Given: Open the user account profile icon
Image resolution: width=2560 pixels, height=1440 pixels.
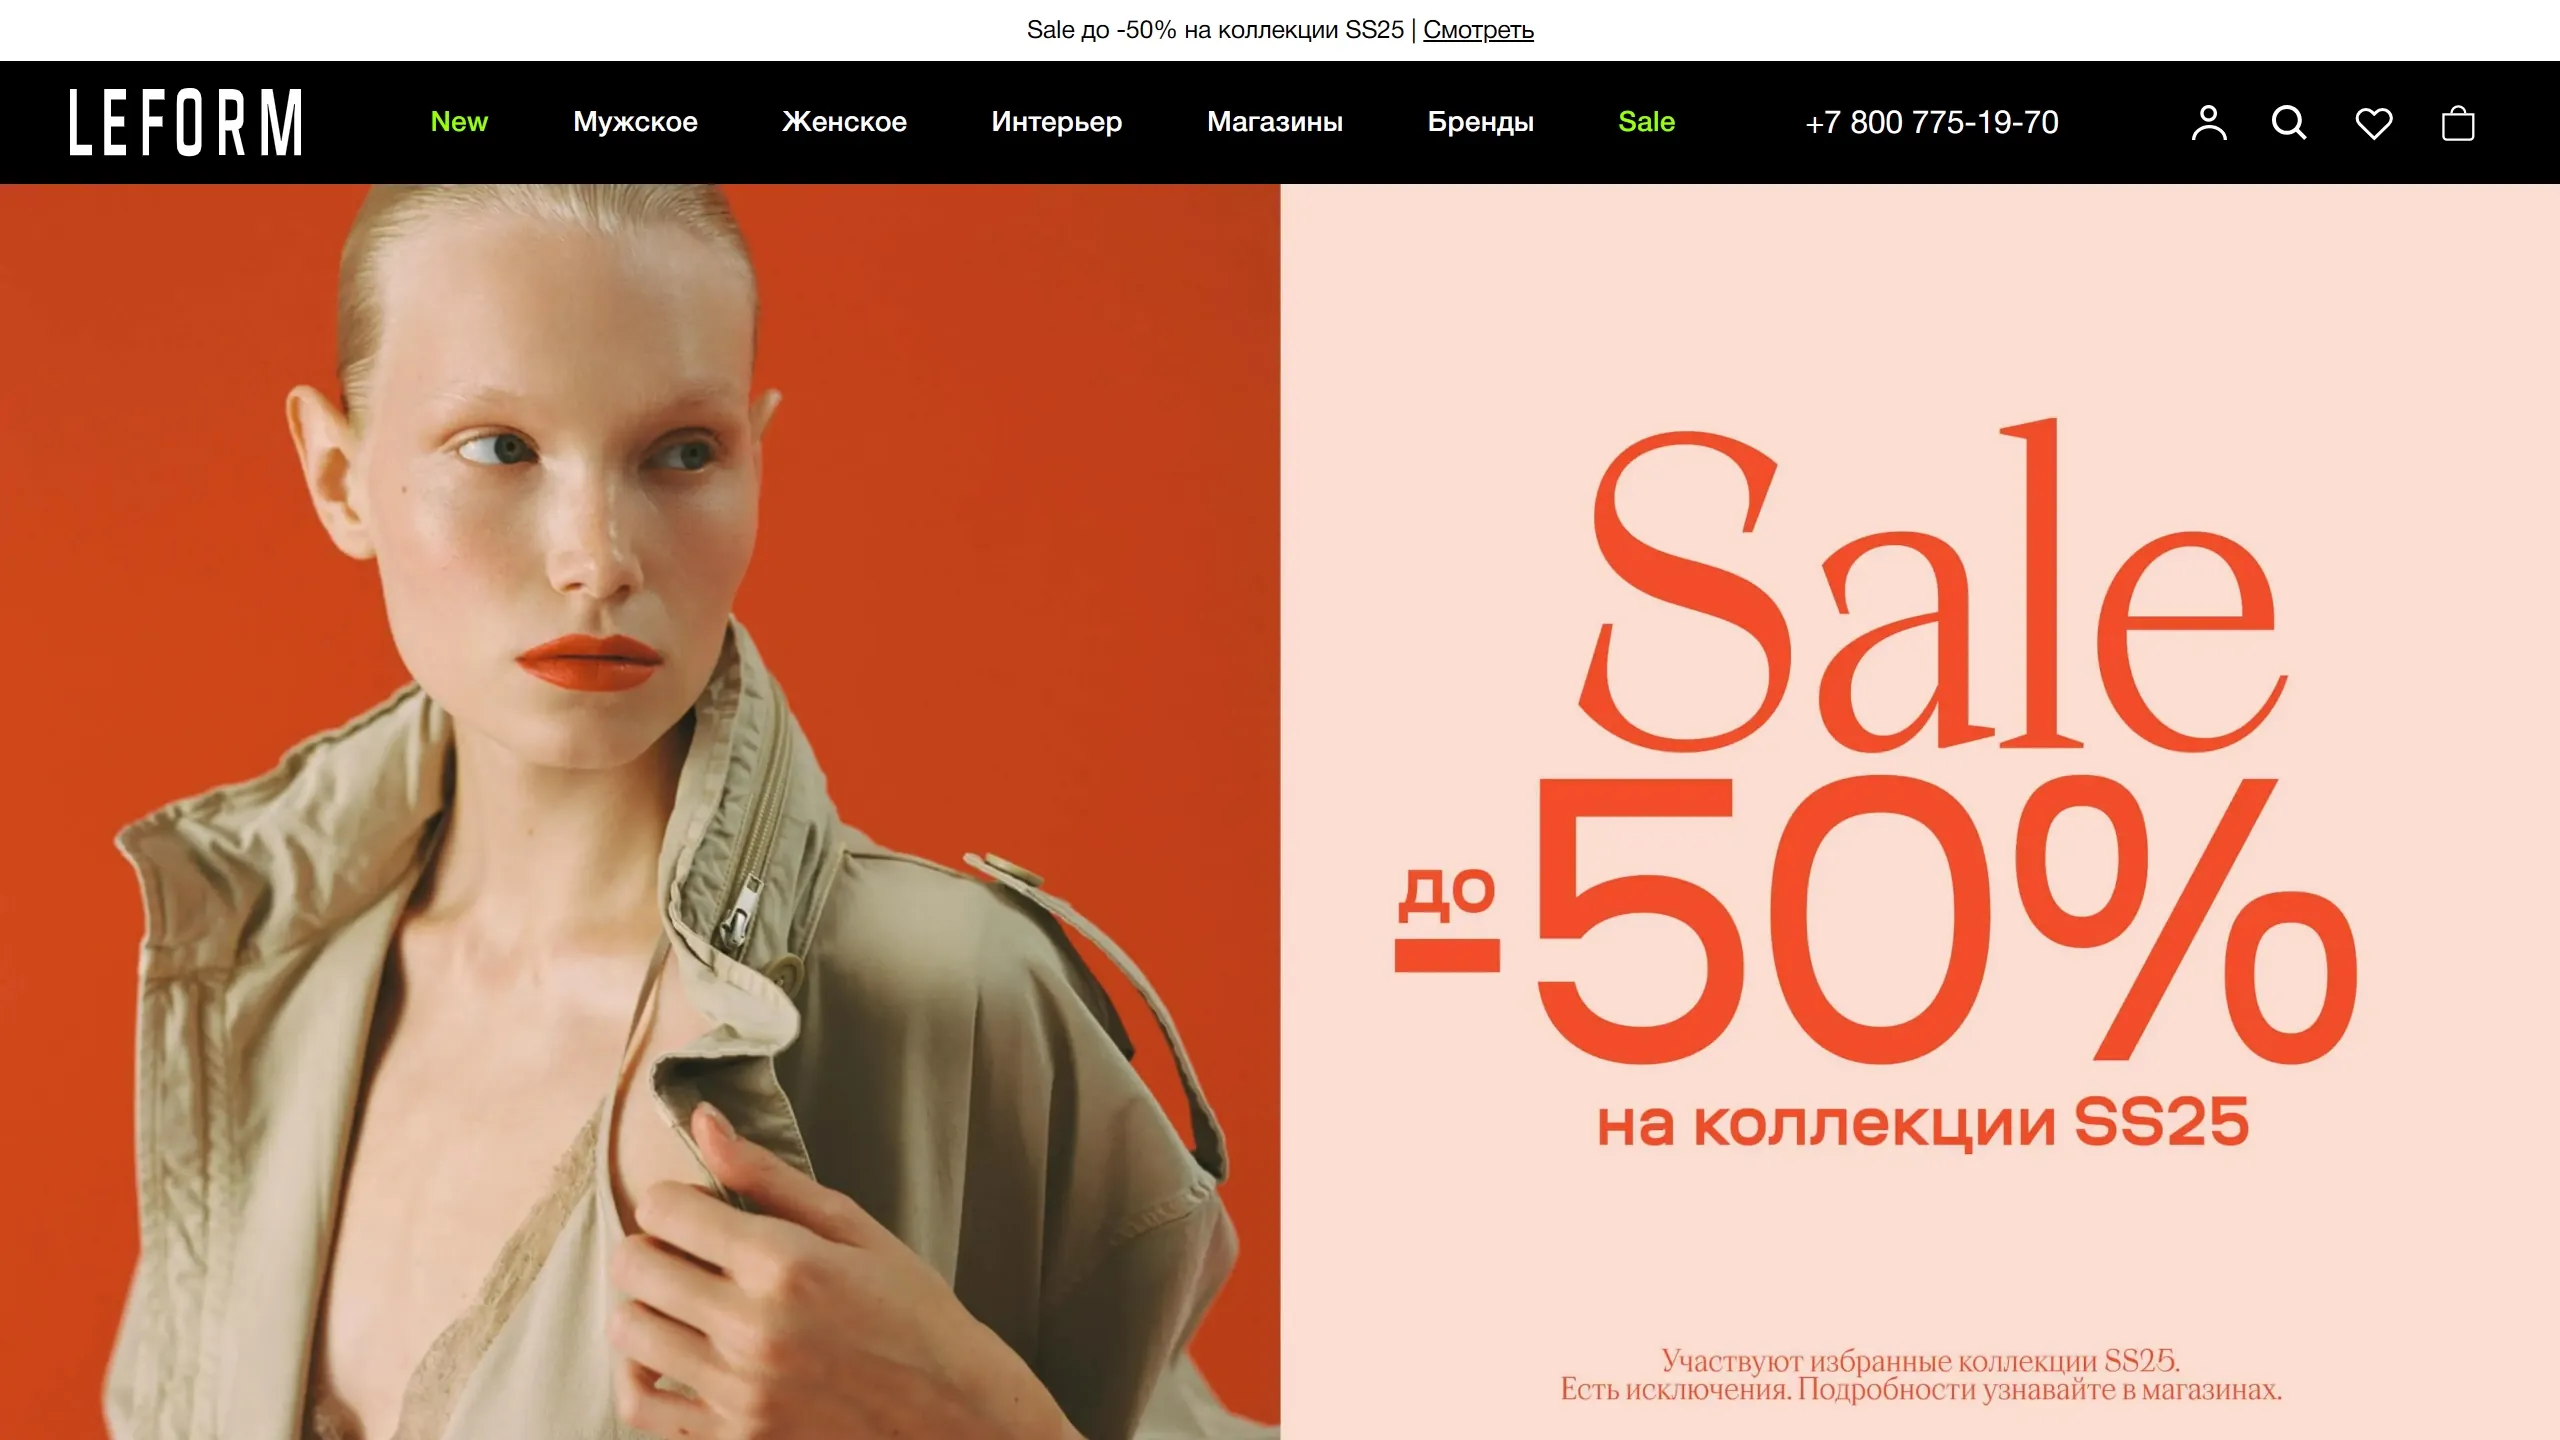Looking at the screenshot, I should [x=2209, y=123].
